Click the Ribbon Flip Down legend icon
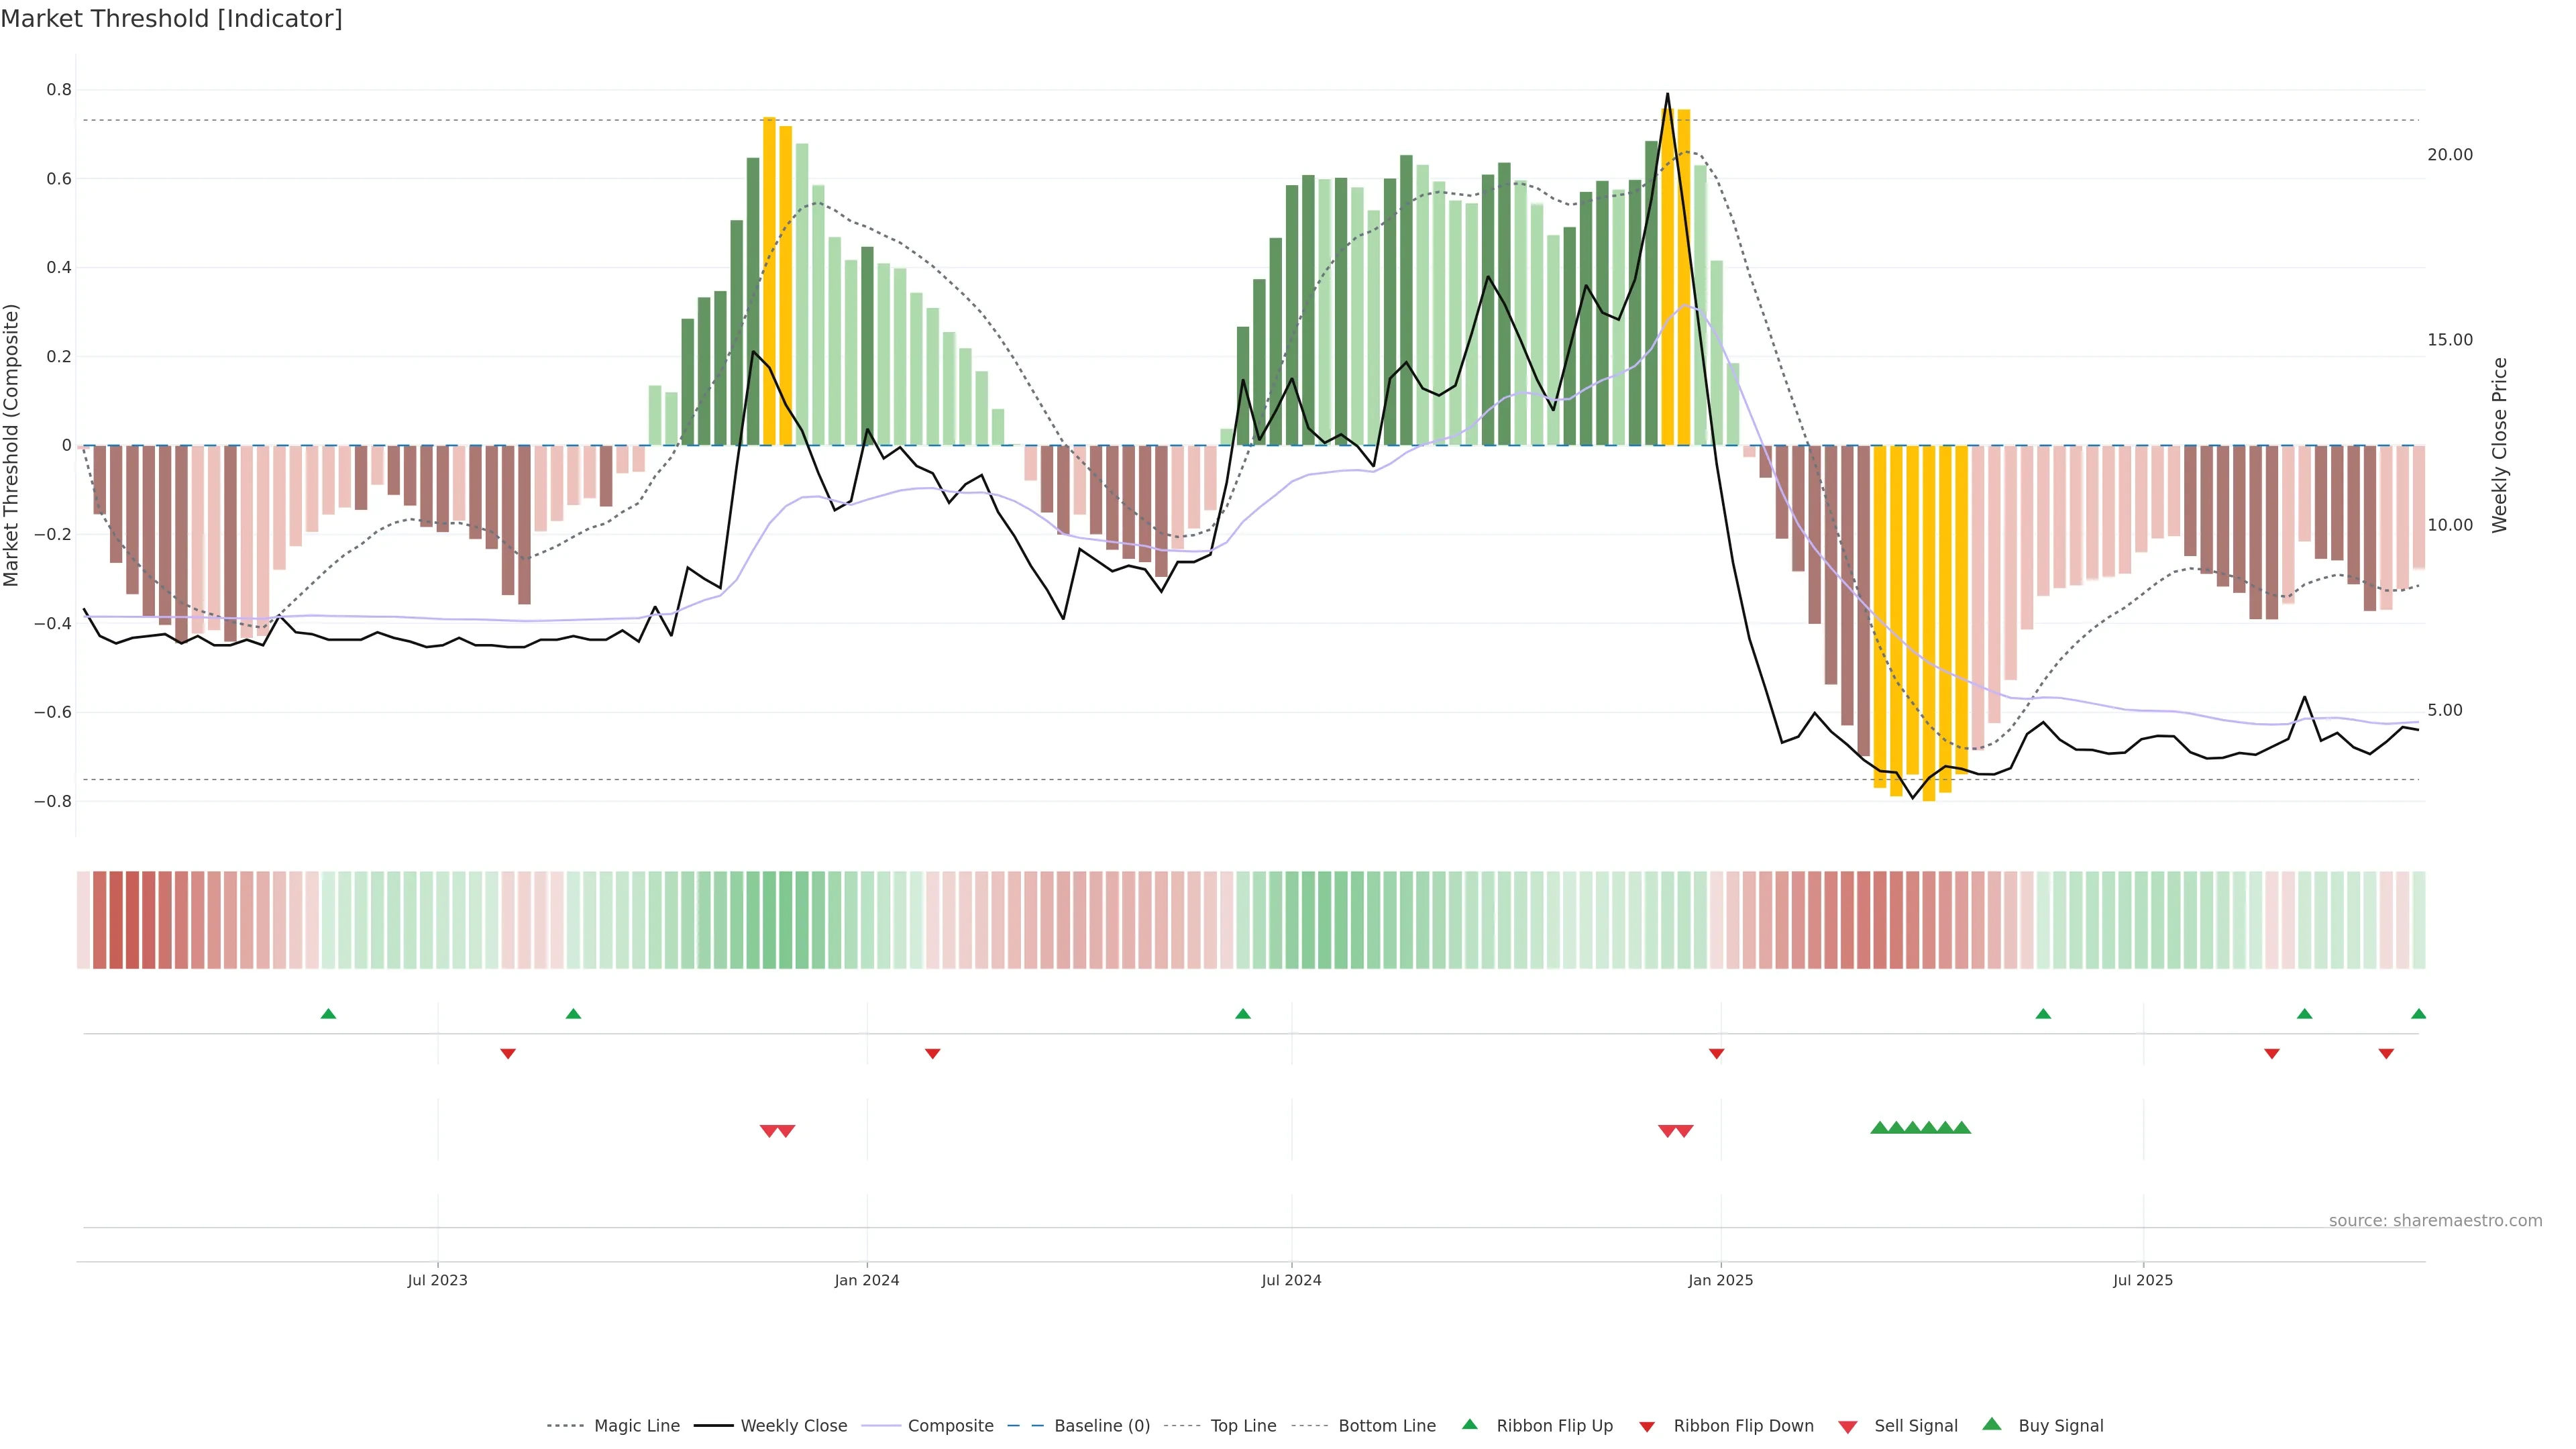Viewport: 2576px width, 1449px height. coord(1646,1427)
